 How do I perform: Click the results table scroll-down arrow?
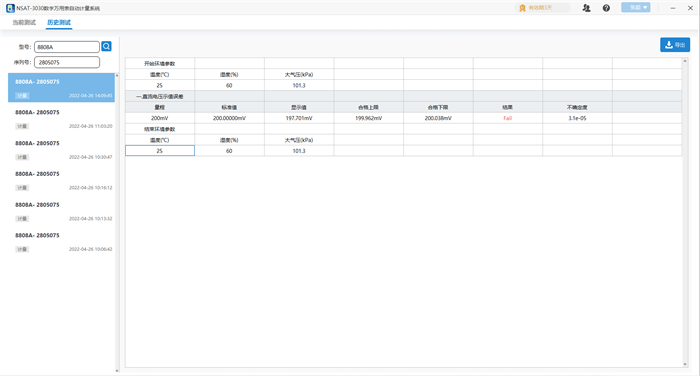pos(685,364)
